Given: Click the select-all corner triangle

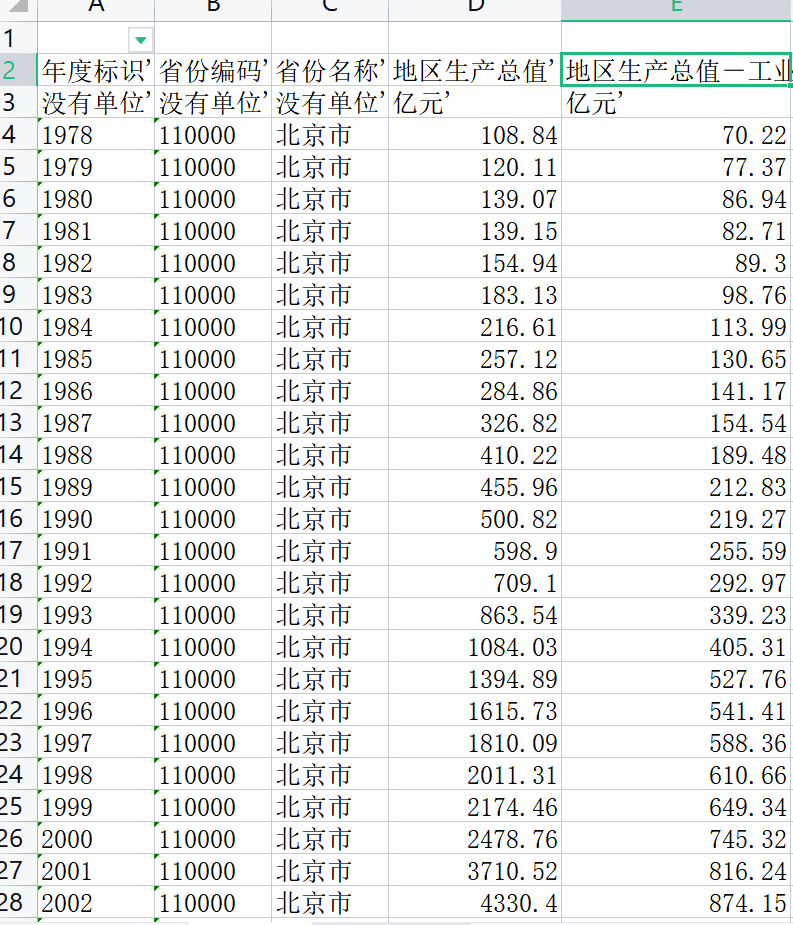Looking at the screenshot, I should click(x=18, y=6).
